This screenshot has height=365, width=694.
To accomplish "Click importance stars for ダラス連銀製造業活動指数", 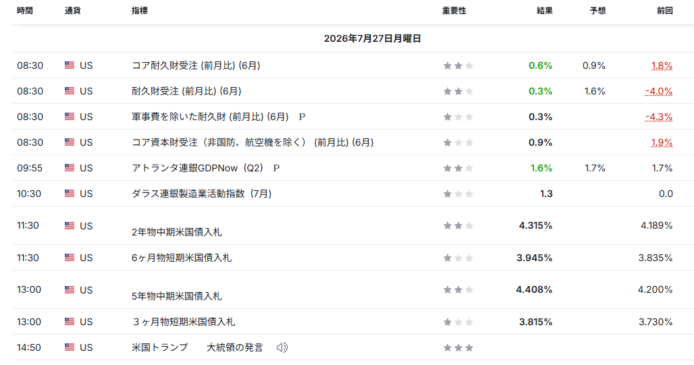I will tap(458, 194).
